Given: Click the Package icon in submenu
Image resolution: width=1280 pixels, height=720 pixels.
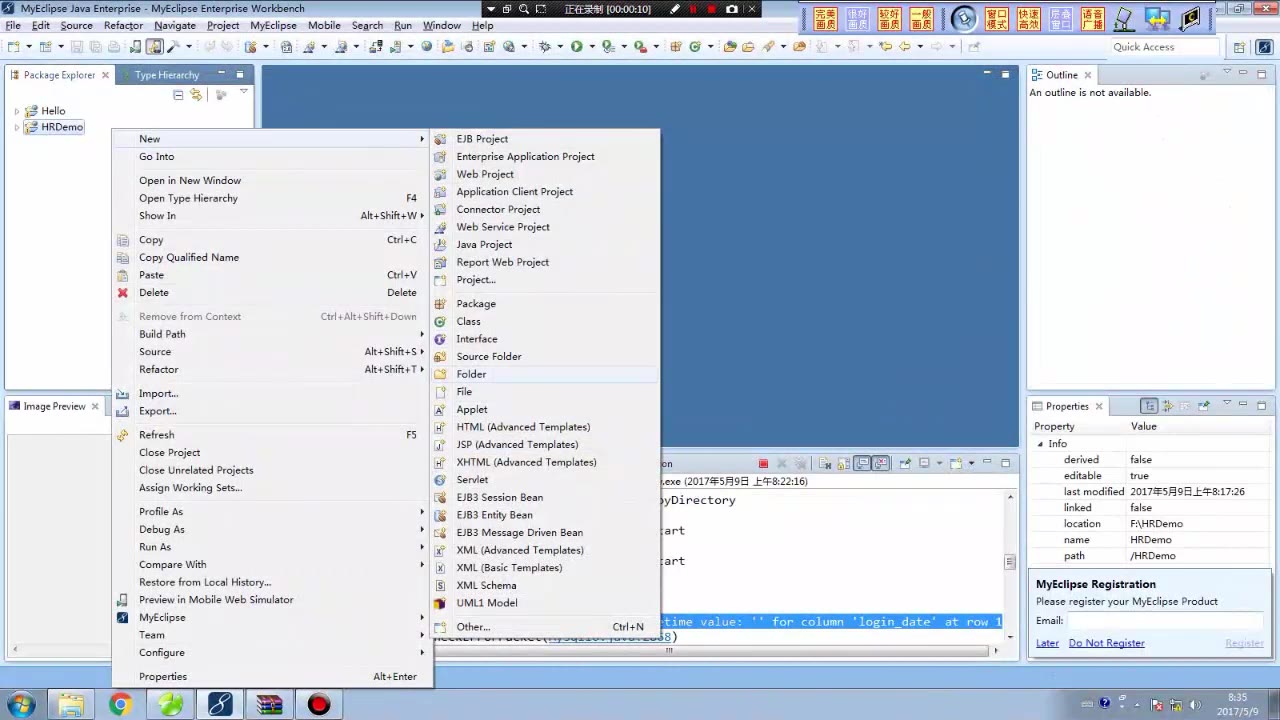Looking at the screenshot, I should pos(440,304).
